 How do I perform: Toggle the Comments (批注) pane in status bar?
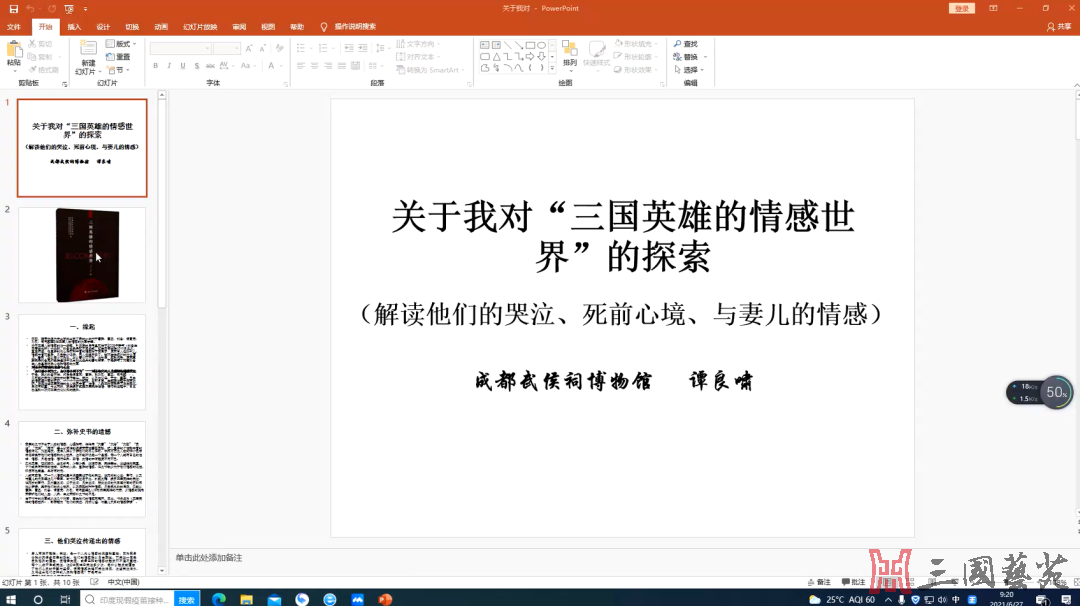(x=853, y=582)
